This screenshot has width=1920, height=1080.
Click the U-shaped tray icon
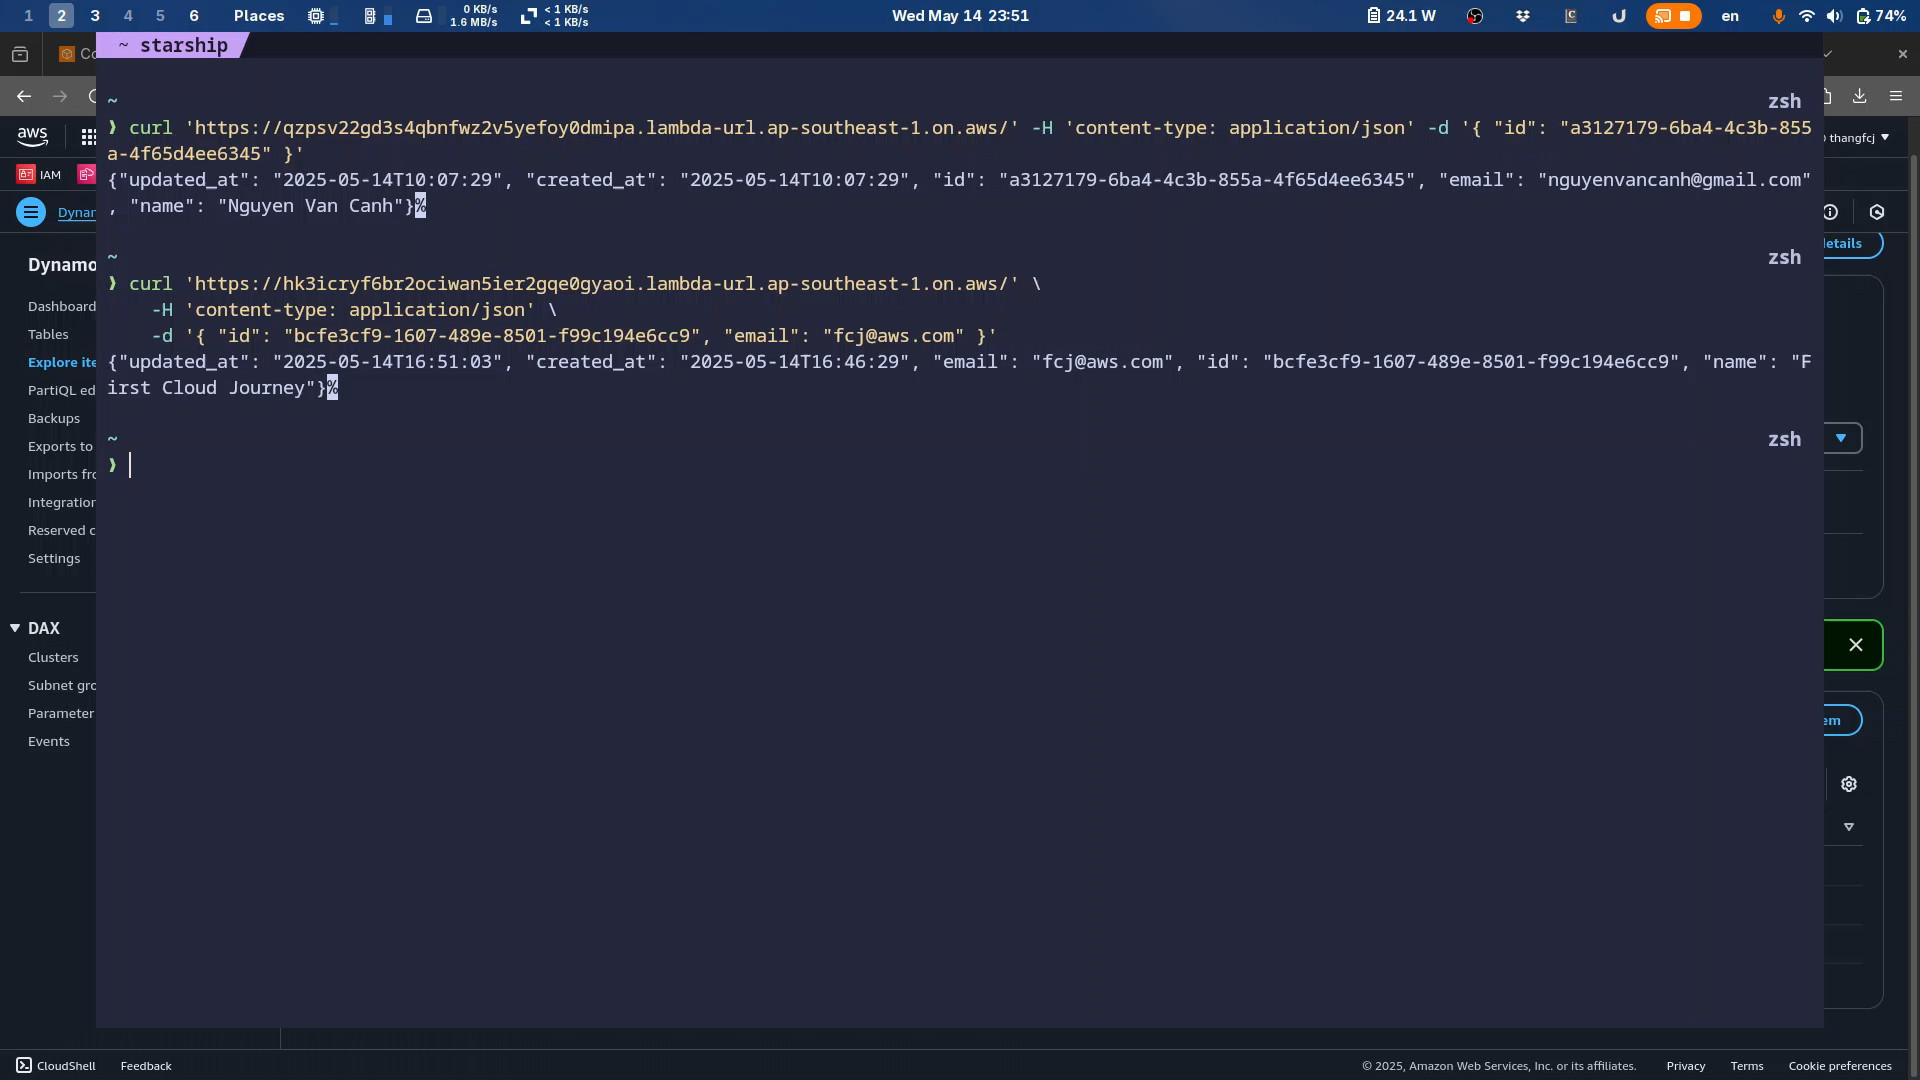coord(1619,16)
